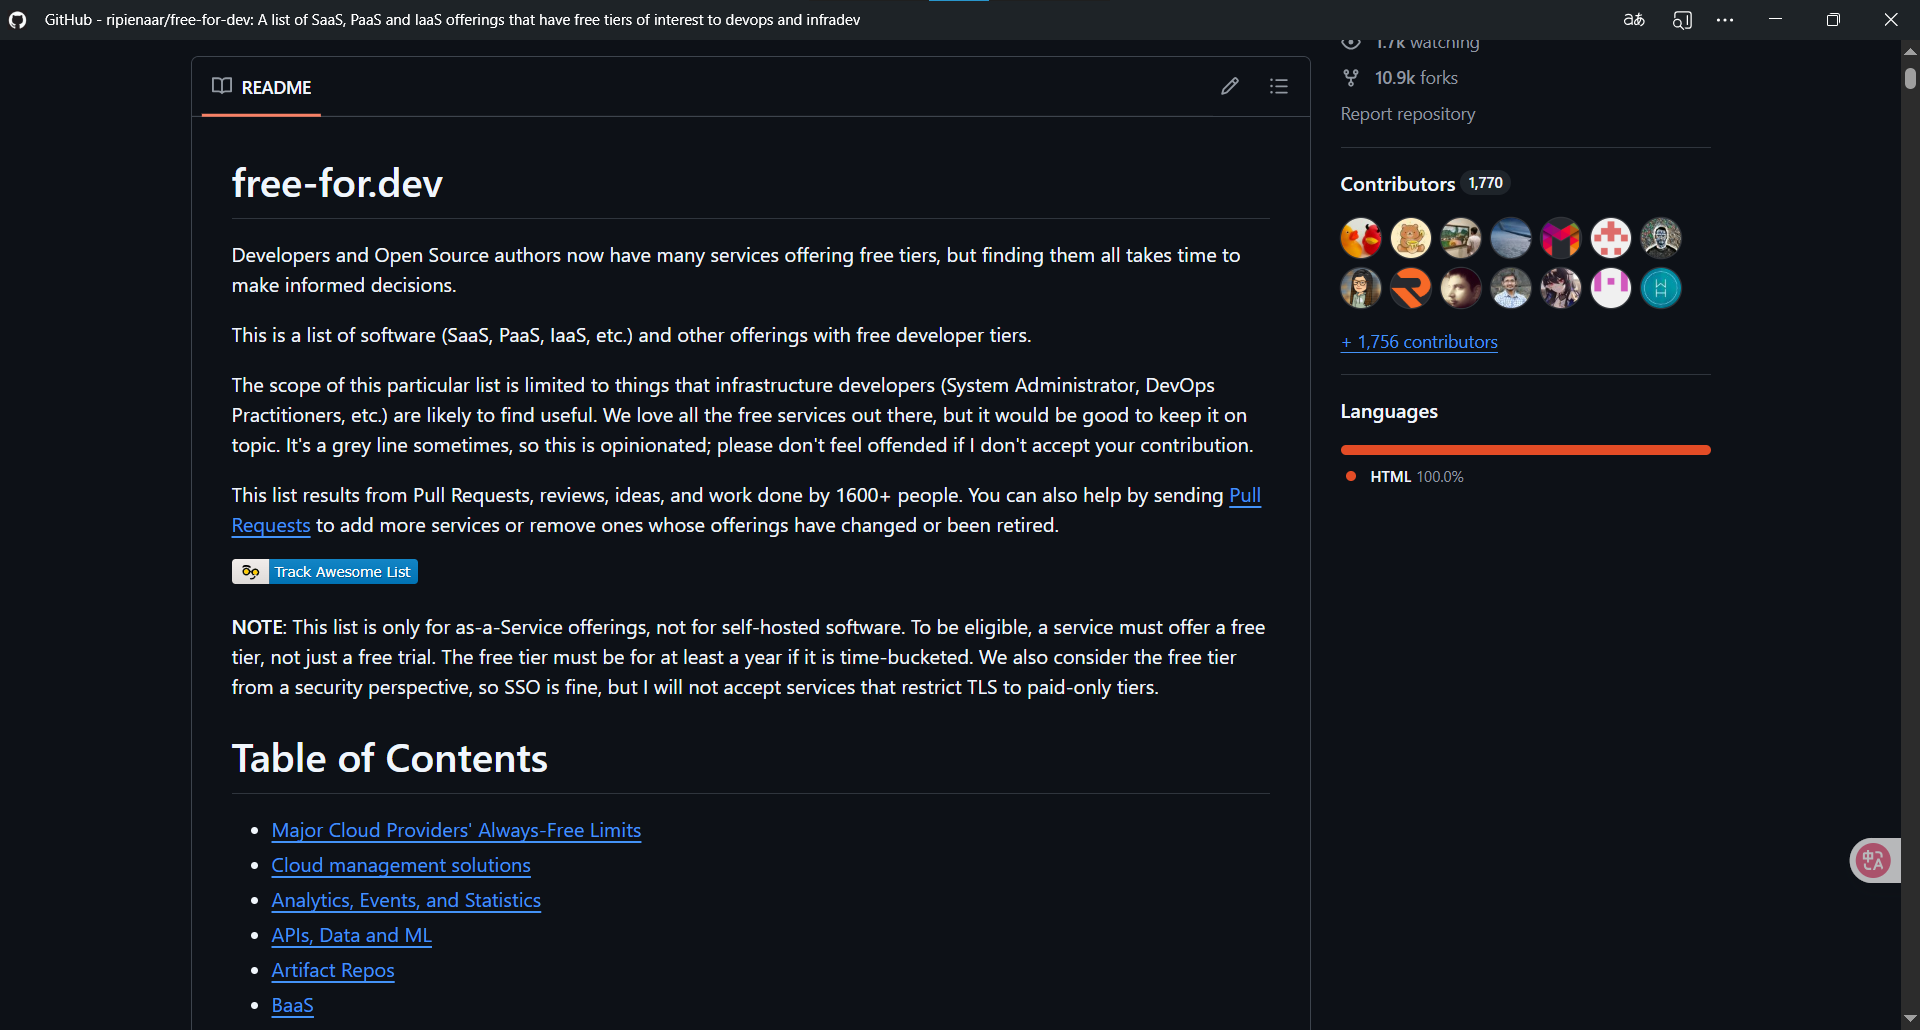Click the cast/sidebar device icon in title bar

(x=1682, y=20)
